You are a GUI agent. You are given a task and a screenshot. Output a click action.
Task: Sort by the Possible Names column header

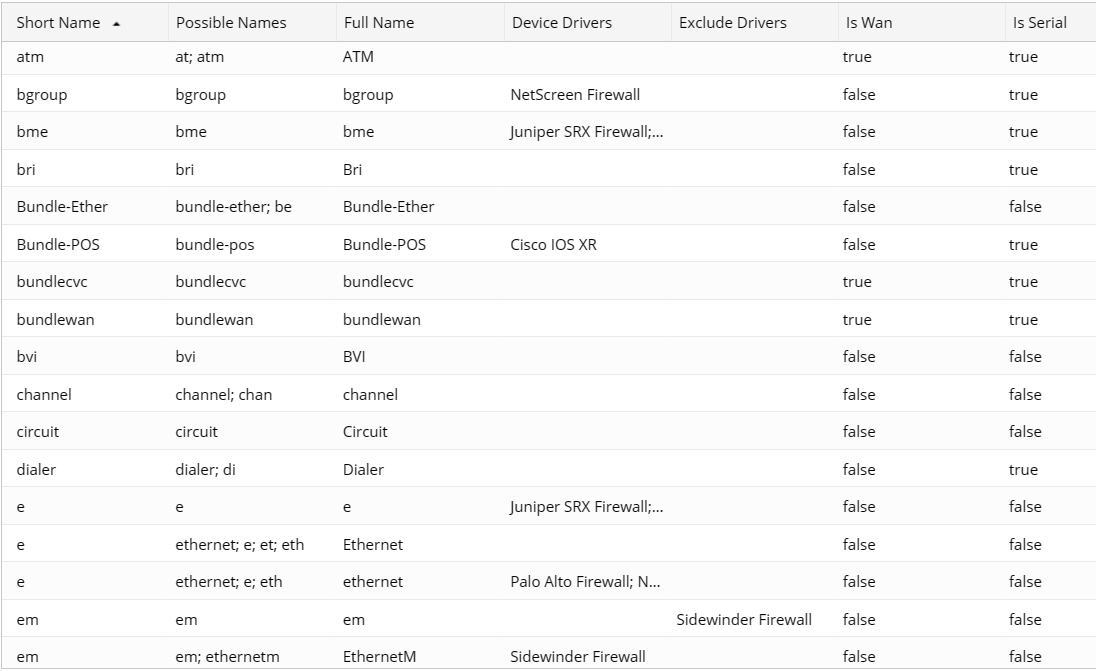[x=231, y=23]
